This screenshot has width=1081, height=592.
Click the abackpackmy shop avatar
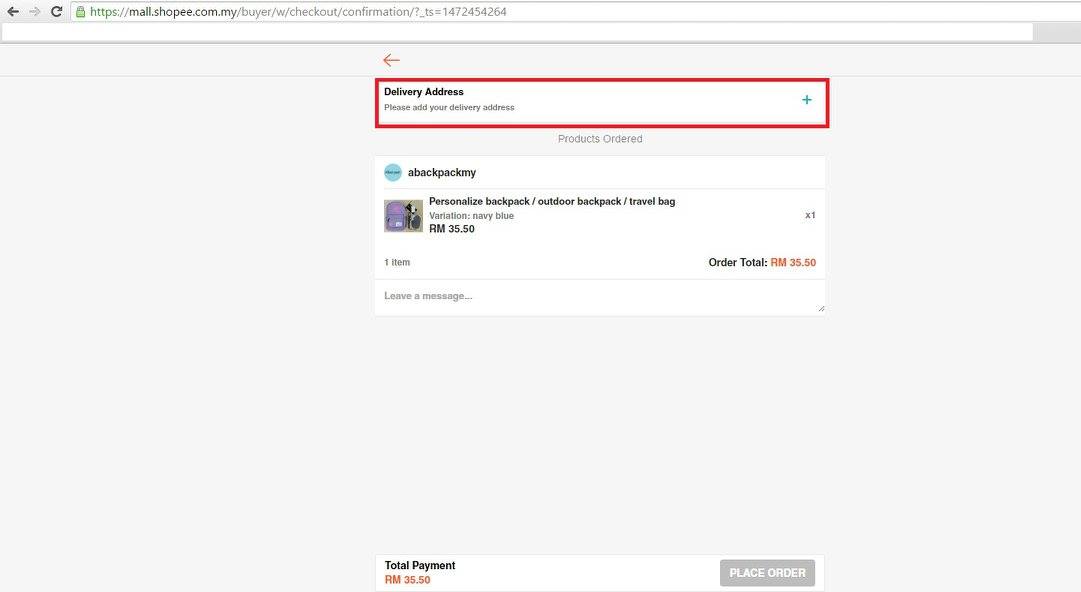(x=393, y=172)
